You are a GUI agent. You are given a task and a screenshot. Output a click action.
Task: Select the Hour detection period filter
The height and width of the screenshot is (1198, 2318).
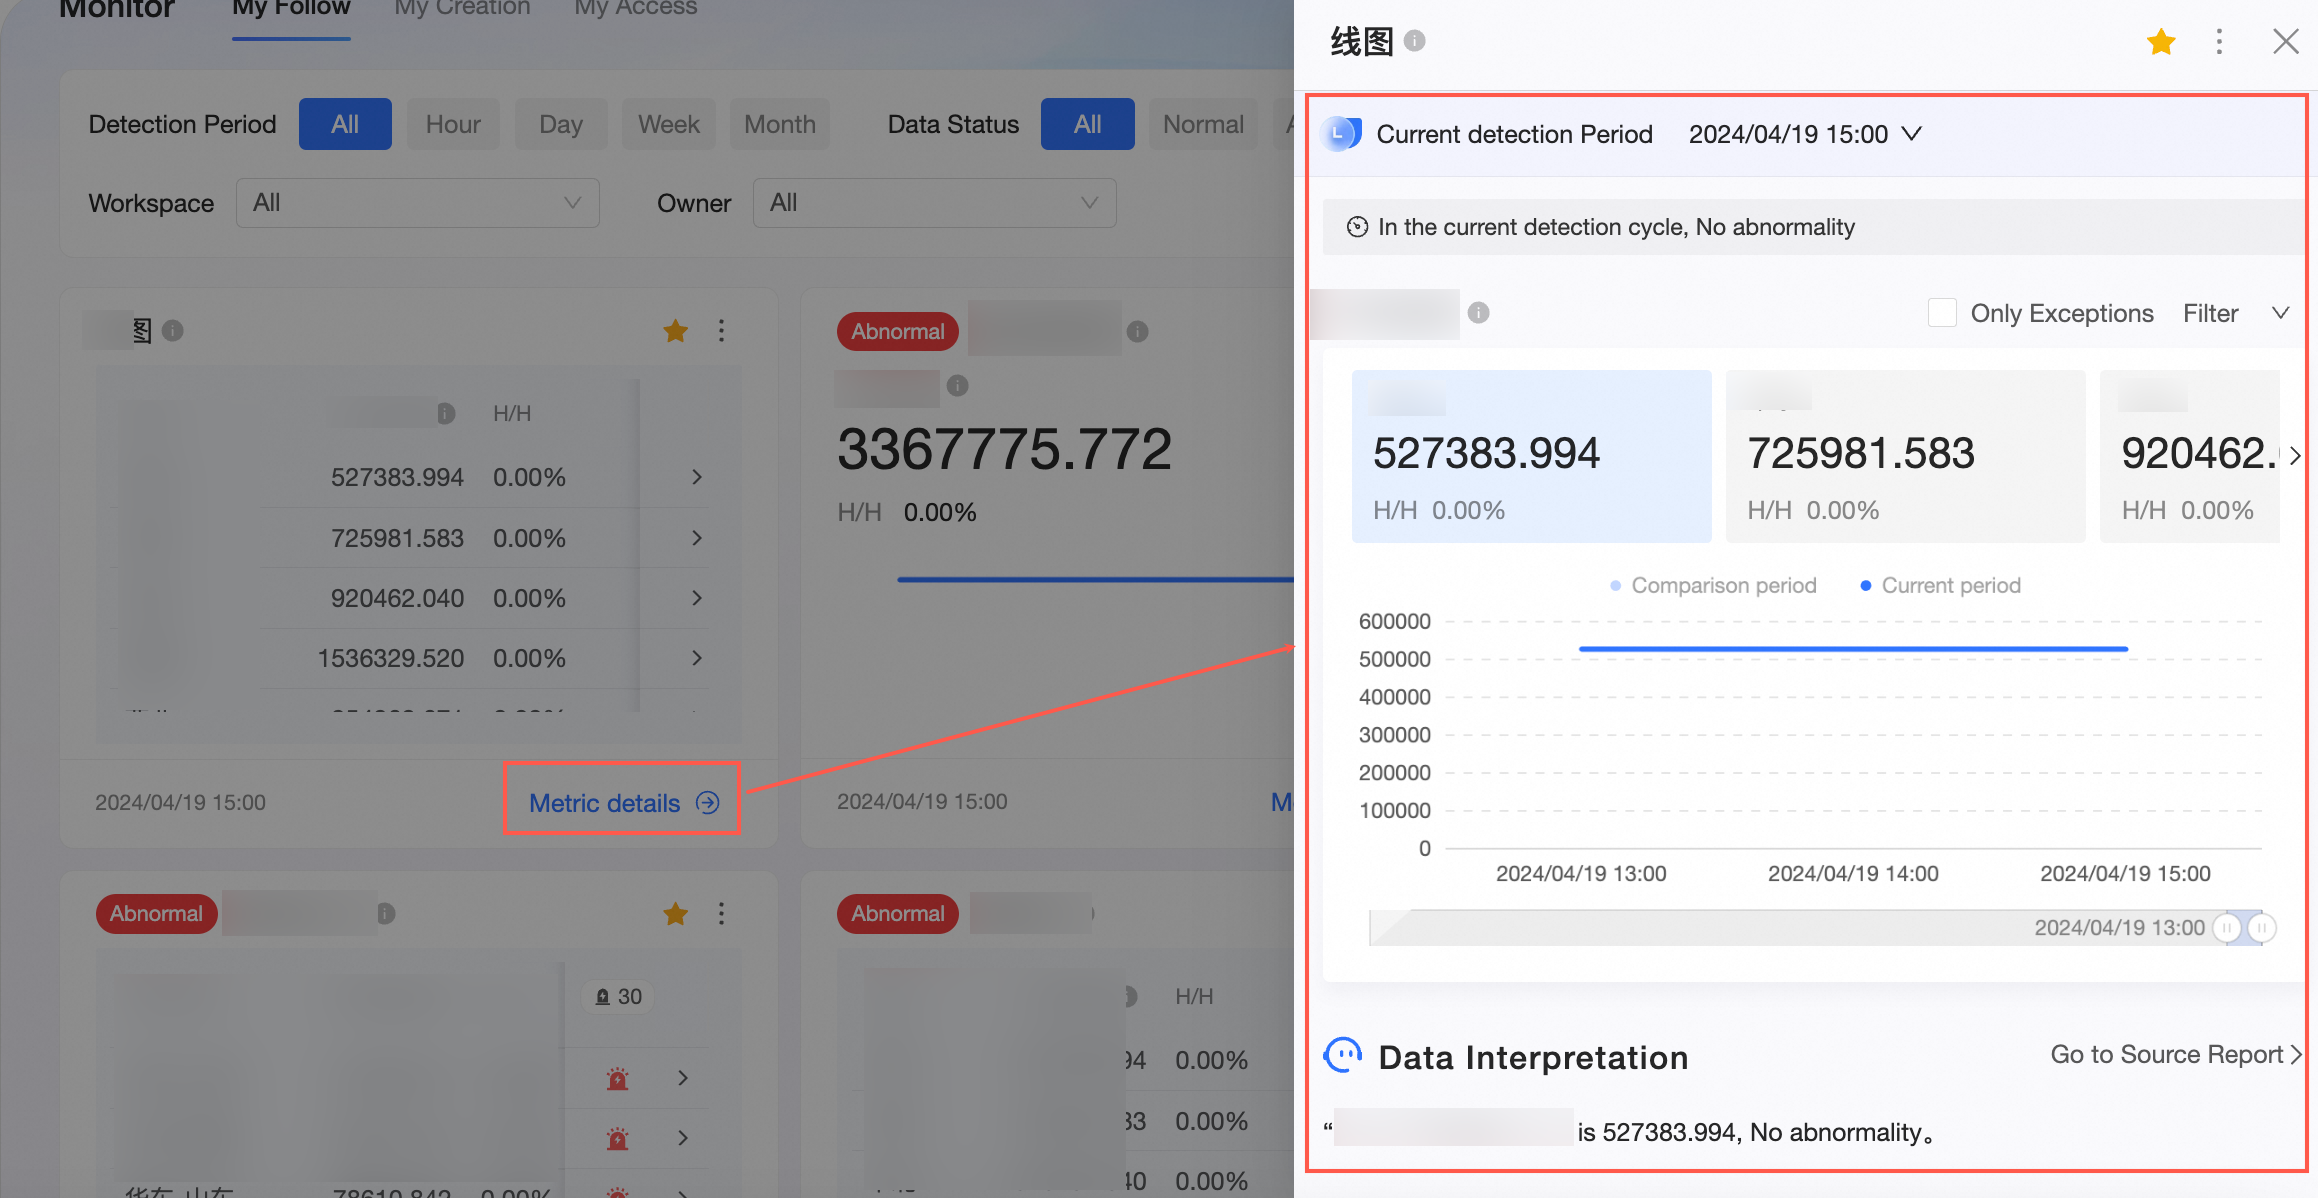click(x=453, y=124)
